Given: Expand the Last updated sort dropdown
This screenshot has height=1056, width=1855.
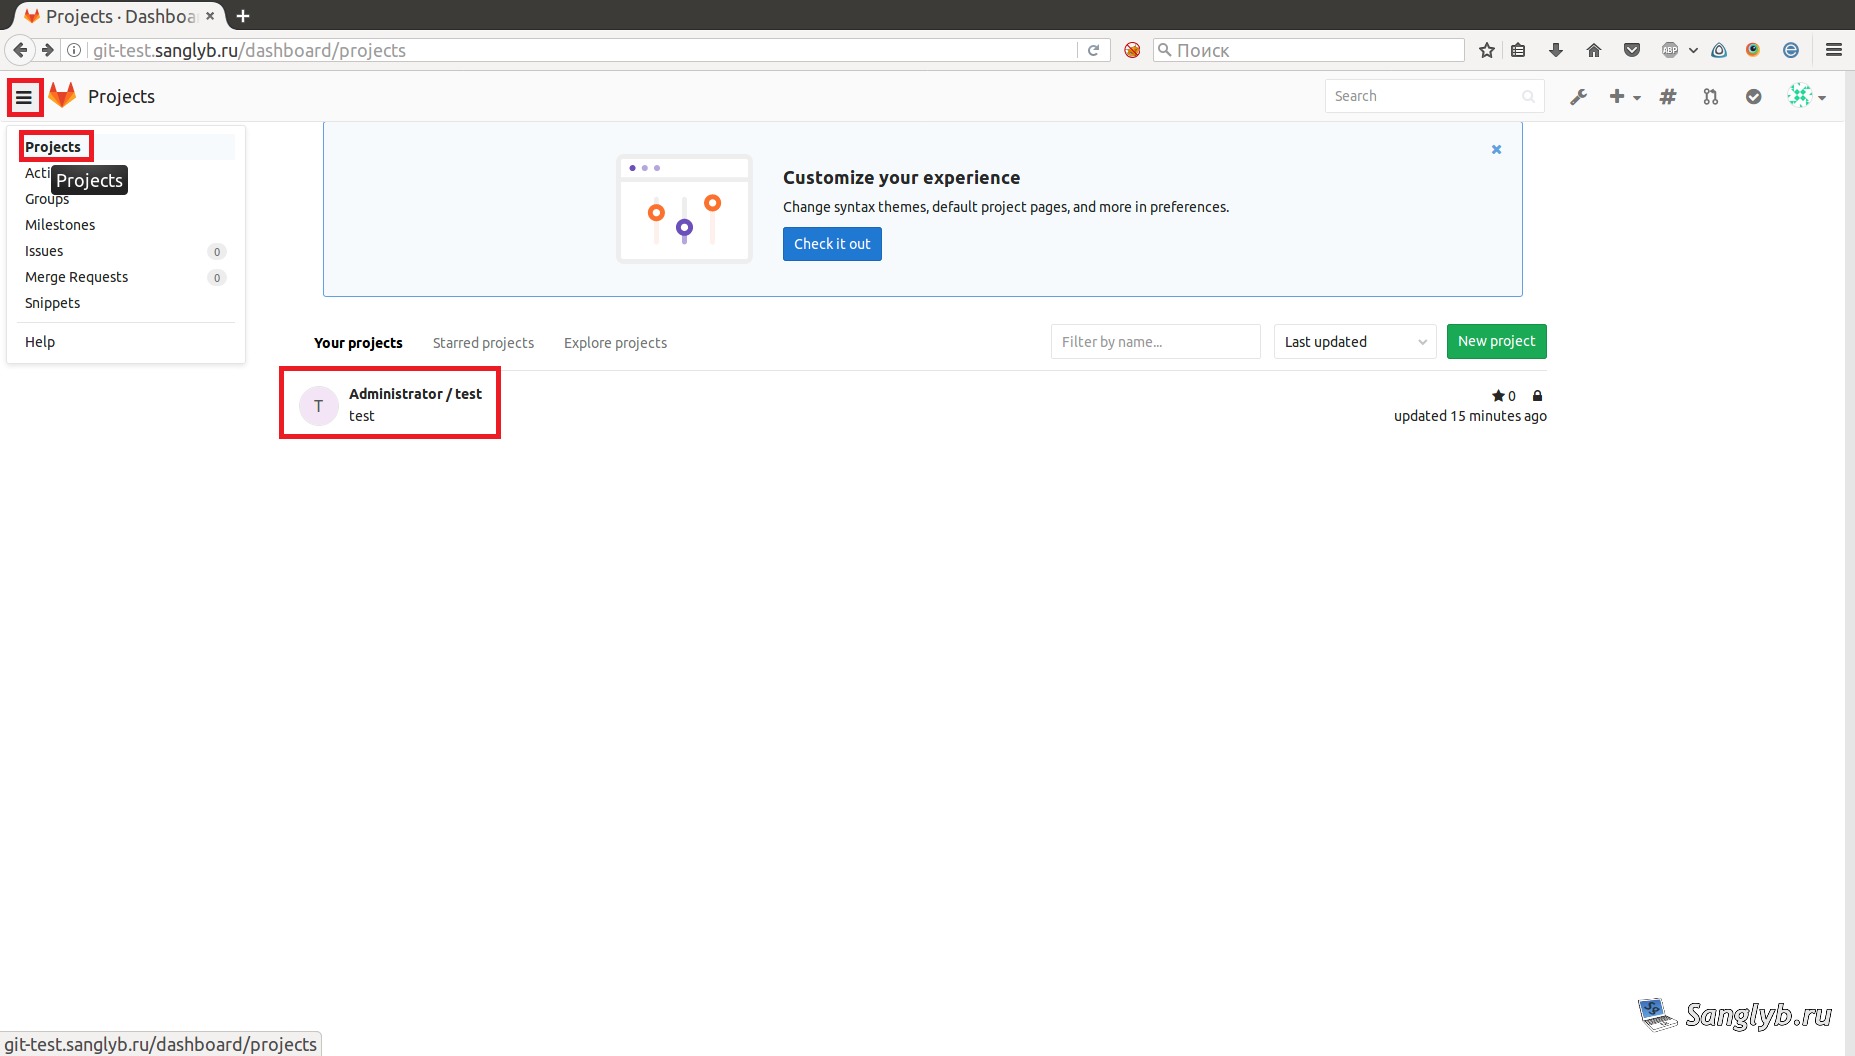Looking at the screenshot, I should point(1355,342).
